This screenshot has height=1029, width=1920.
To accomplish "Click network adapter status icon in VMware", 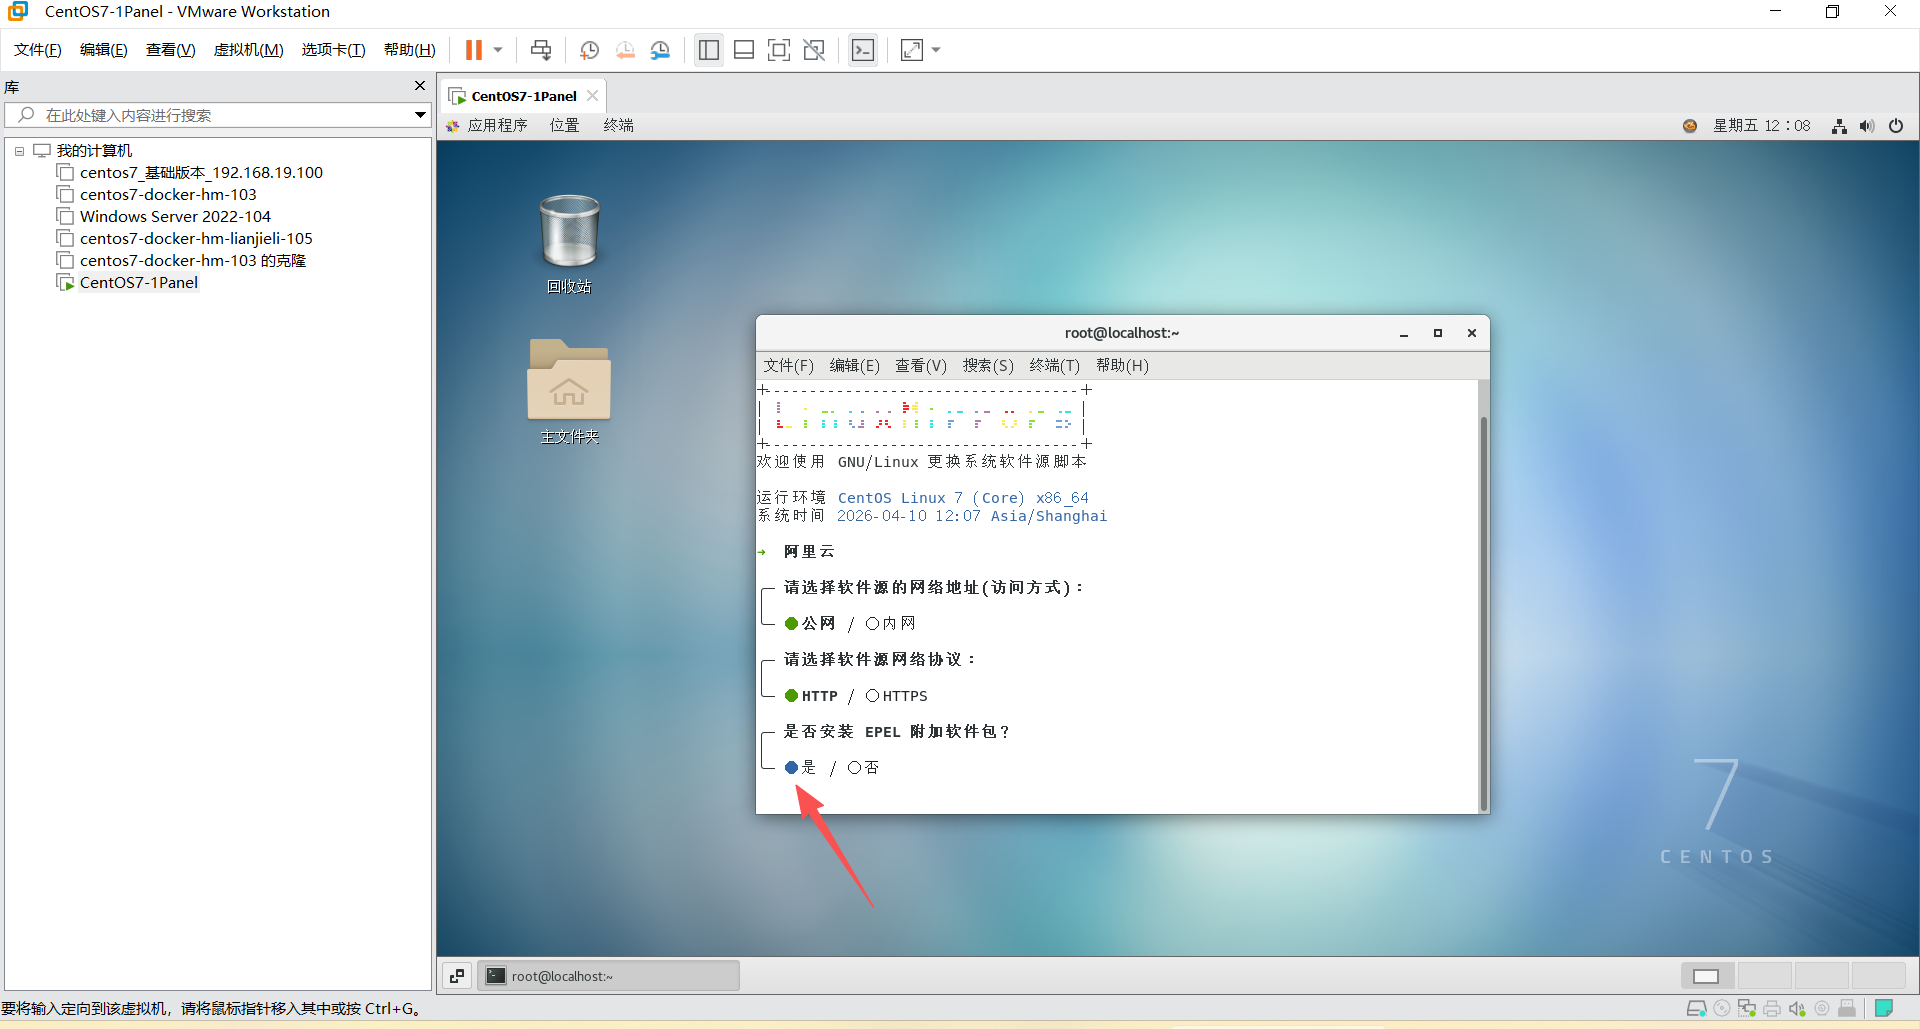I will click(1747, 1009).
